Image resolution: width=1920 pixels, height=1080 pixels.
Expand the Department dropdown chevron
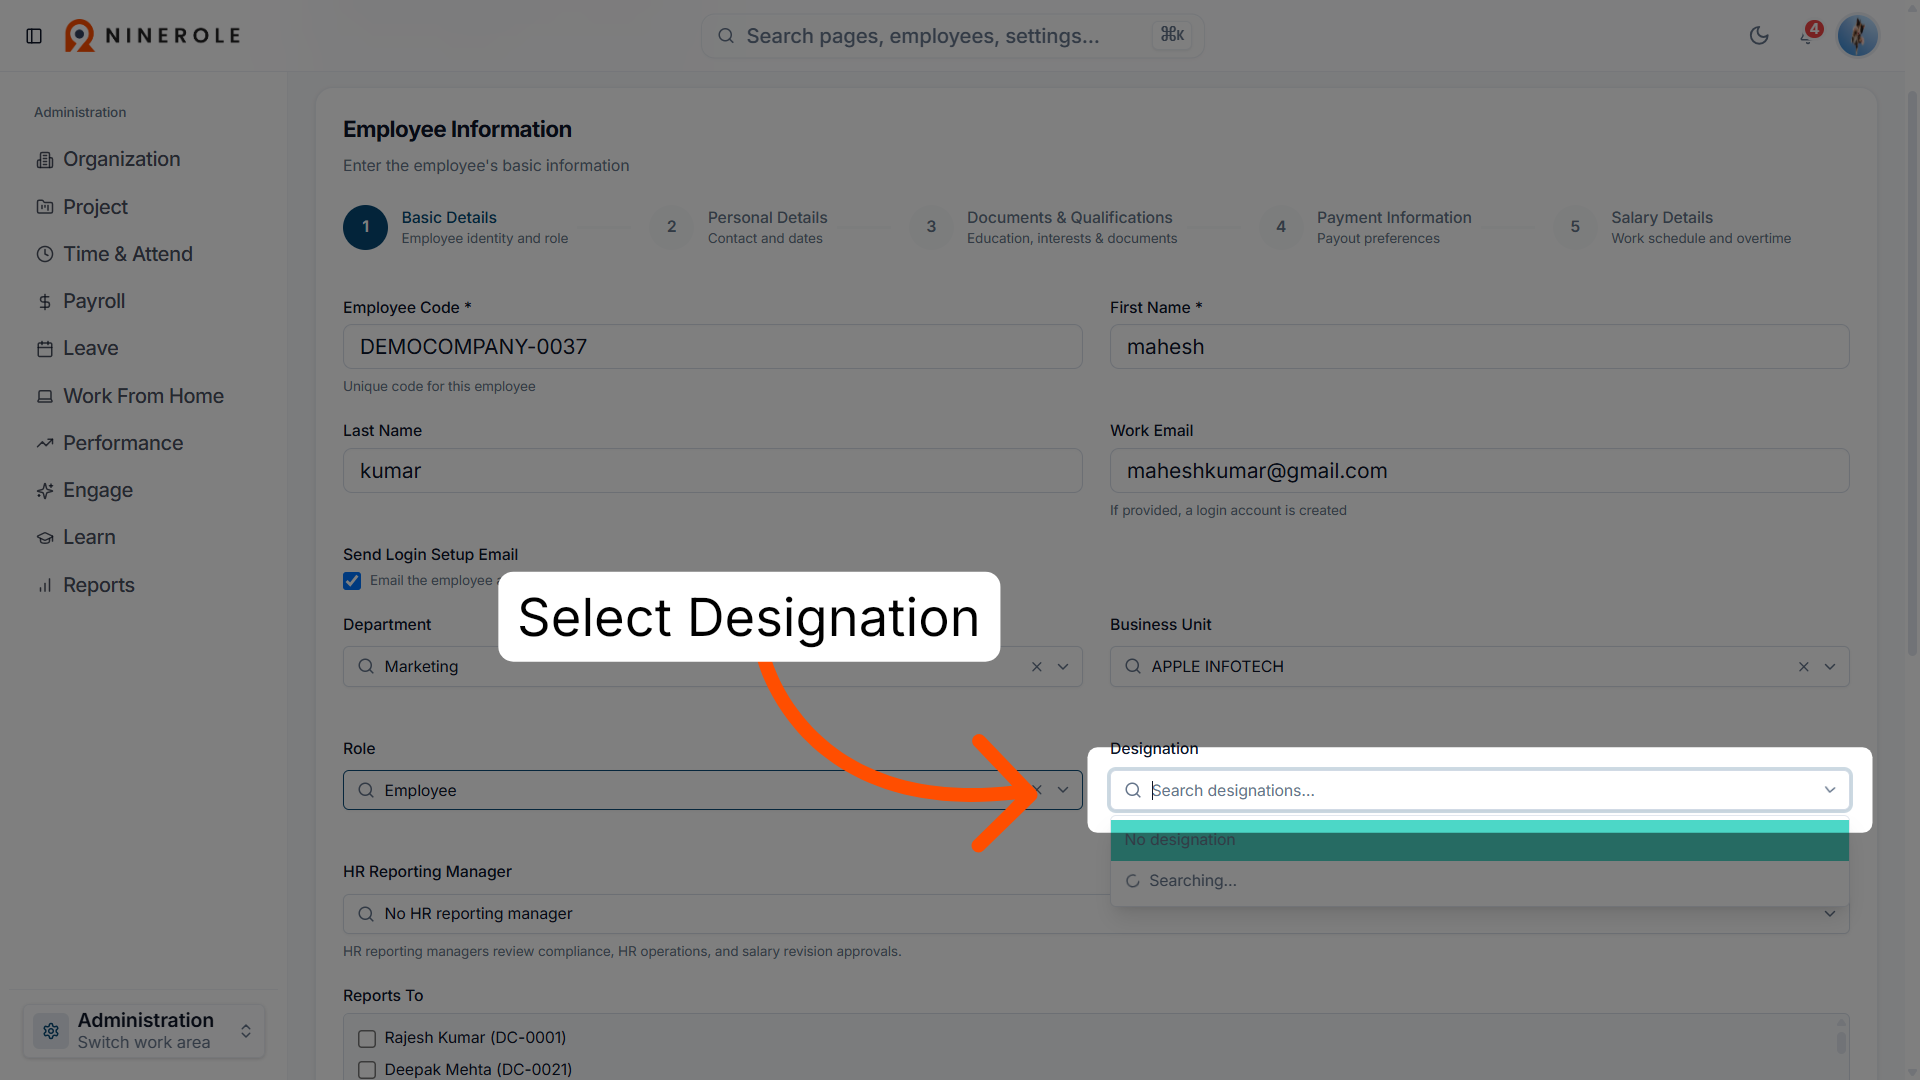(x=1063, y=667)
